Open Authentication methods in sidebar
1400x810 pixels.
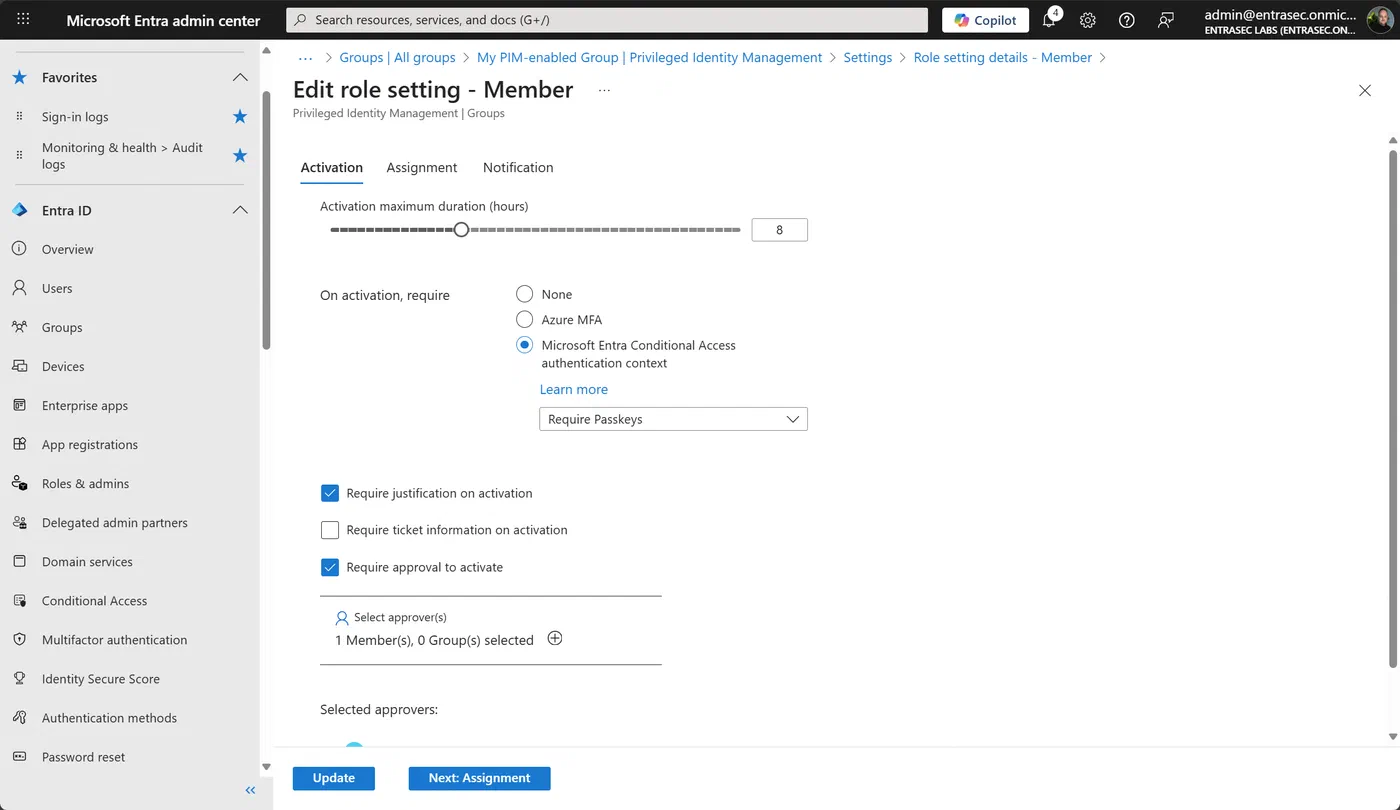coord(109,717)
